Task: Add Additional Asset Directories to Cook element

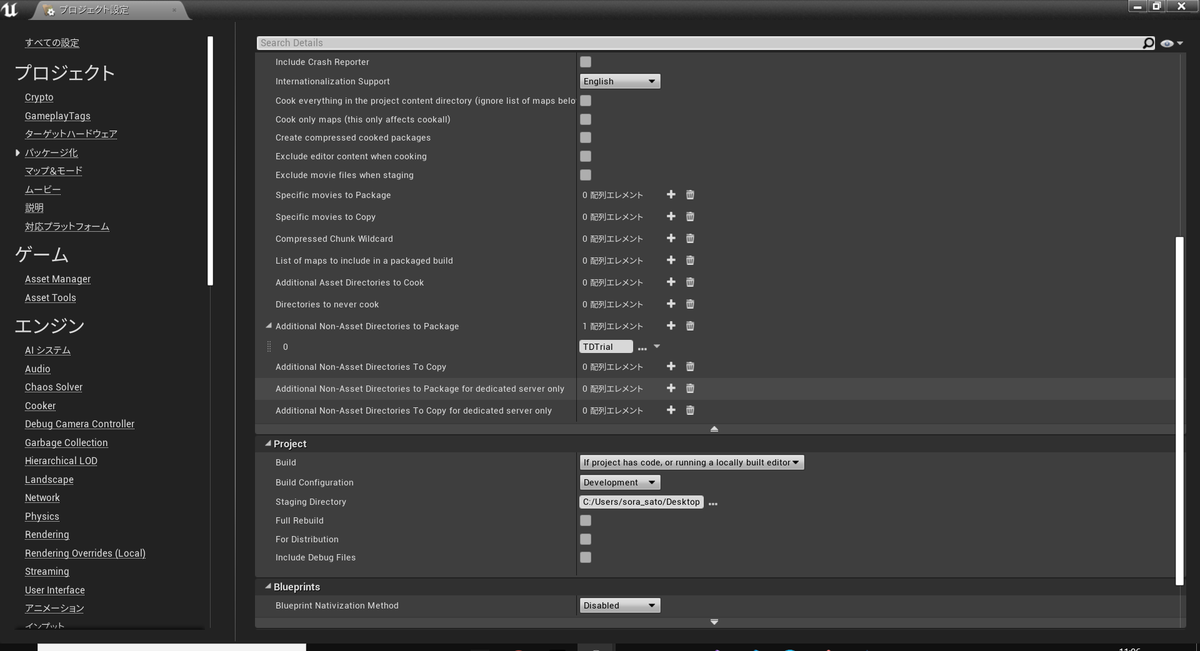Action: point(671,283)
